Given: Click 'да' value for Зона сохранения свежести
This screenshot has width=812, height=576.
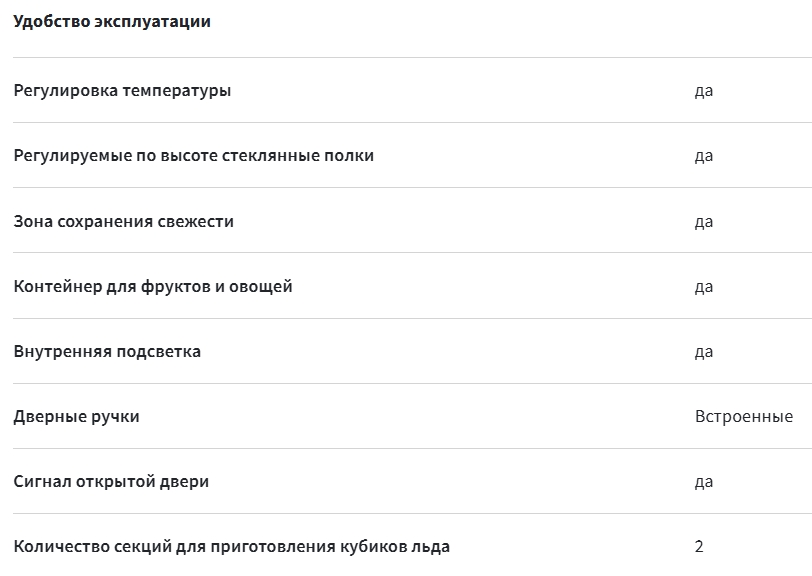Looking at the screenshot, I should tap(704, 222).
